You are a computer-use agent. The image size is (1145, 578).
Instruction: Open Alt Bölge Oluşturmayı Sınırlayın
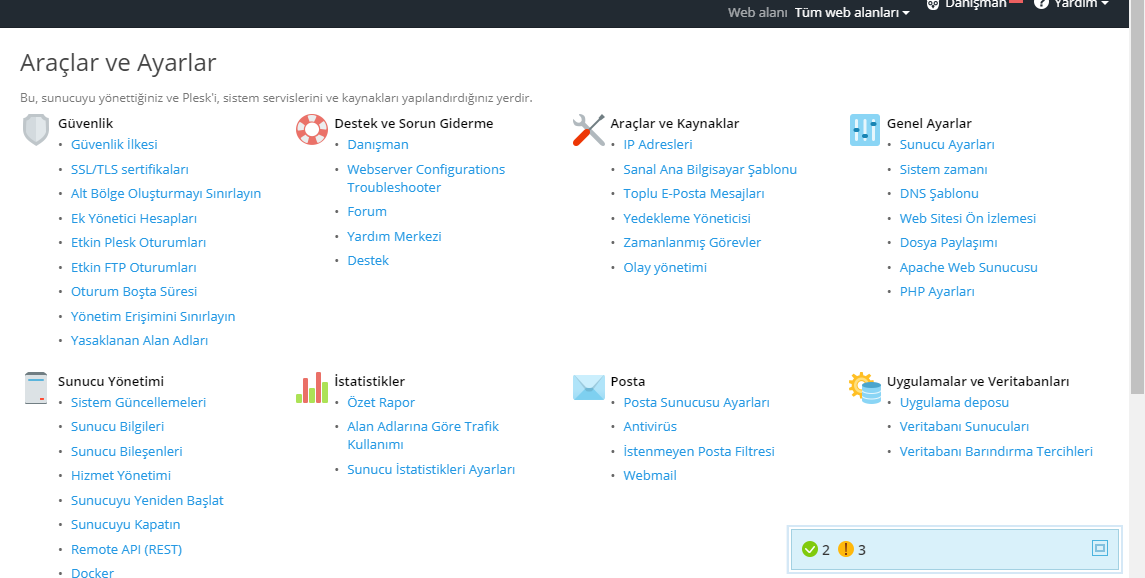click(166, 193)
